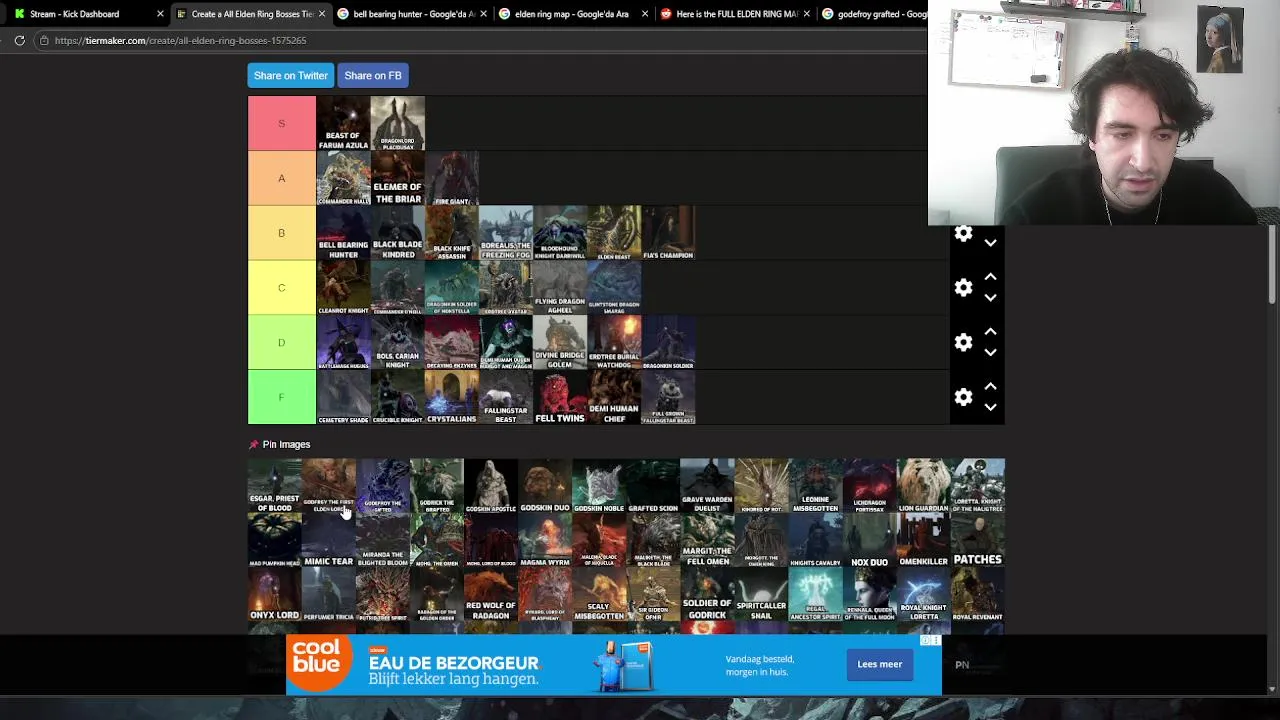Select Demi Human Chief image
The image size is (1280, 720).
coord(614,398)
